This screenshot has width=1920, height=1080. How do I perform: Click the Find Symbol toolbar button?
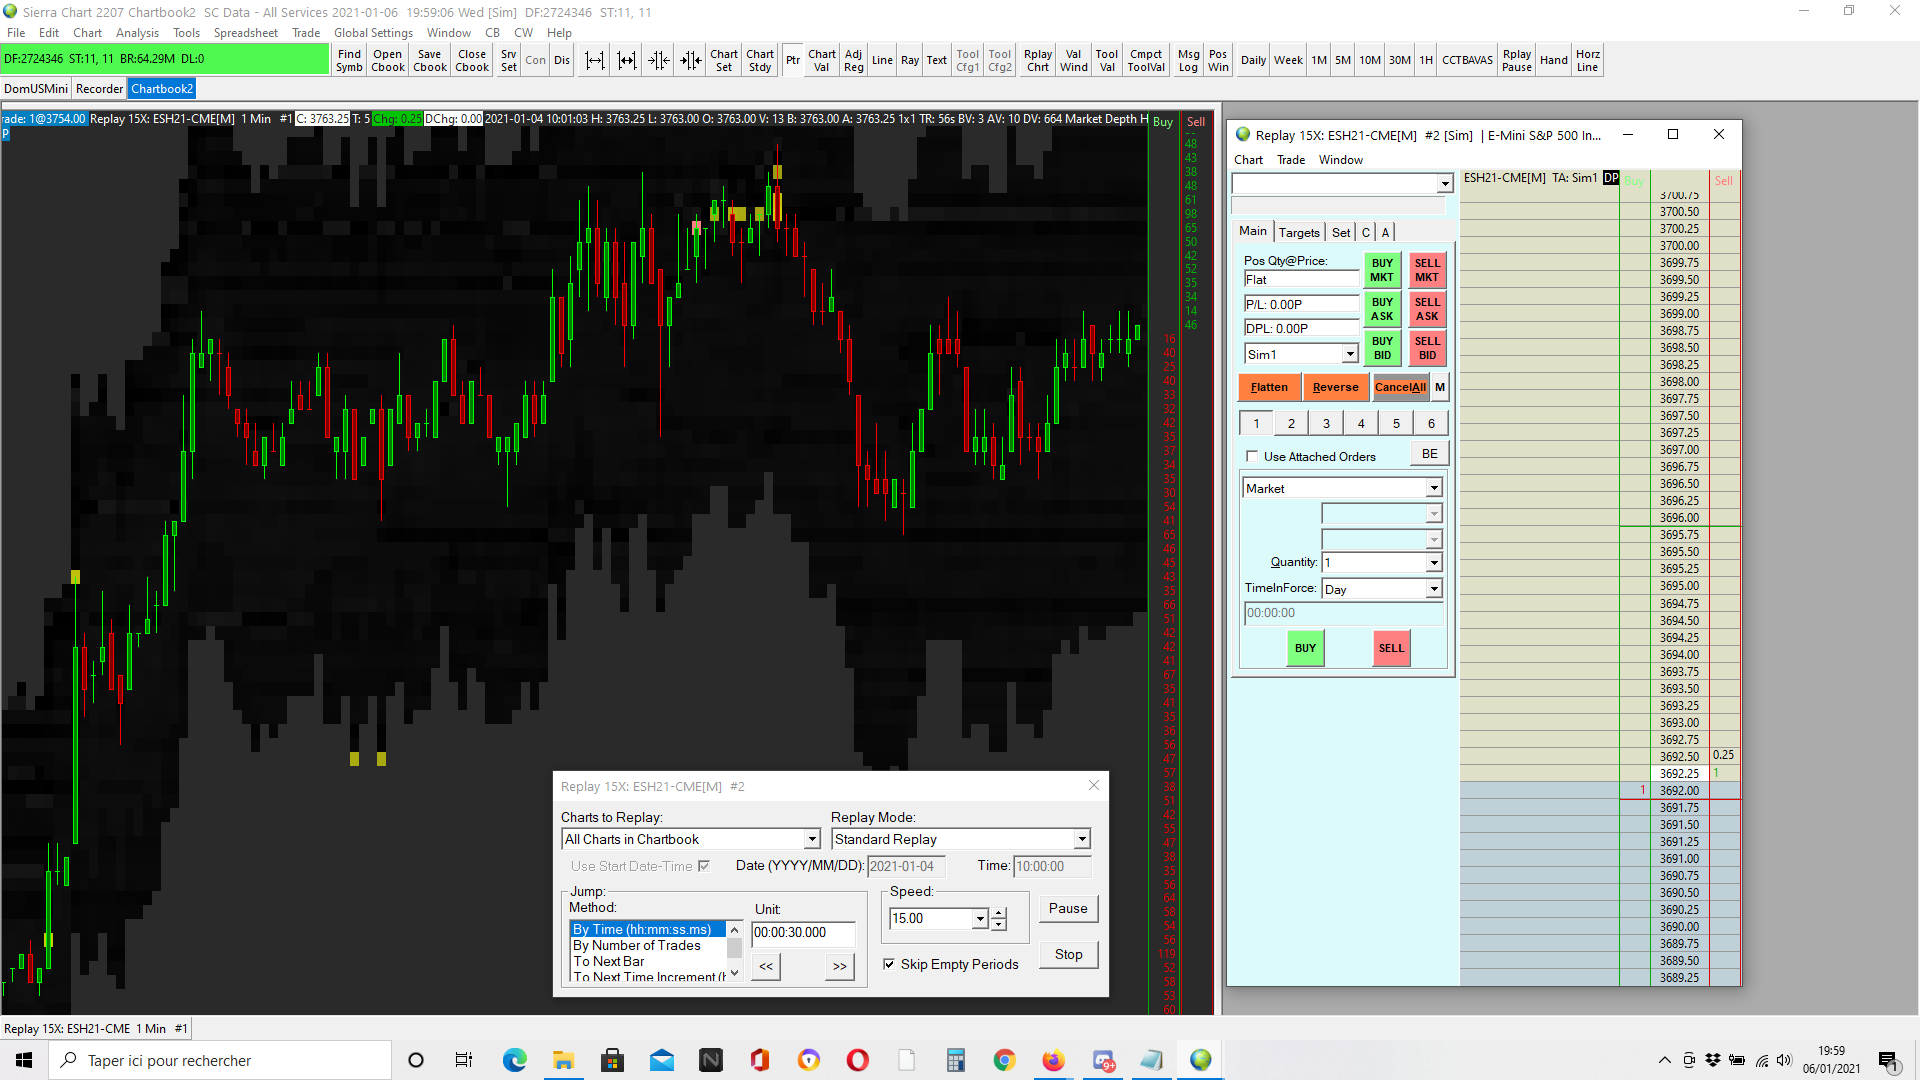point(349,61)
